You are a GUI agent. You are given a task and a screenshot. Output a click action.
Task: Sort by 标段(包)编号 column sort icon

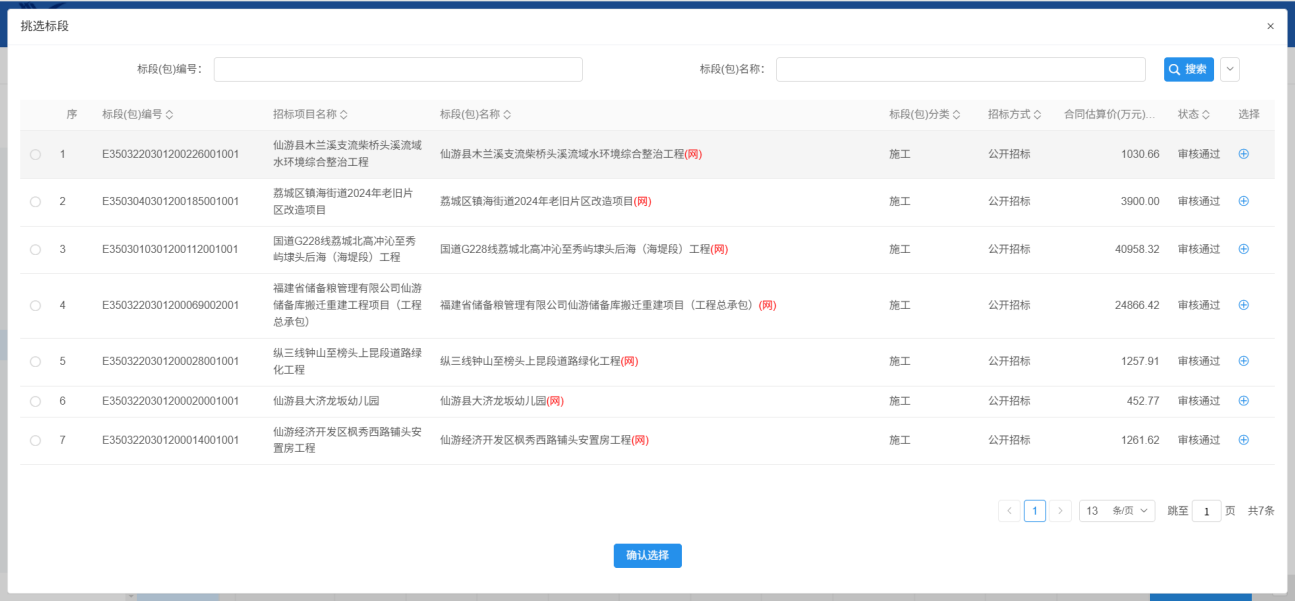pyautogui.click(x=170, y=115)
